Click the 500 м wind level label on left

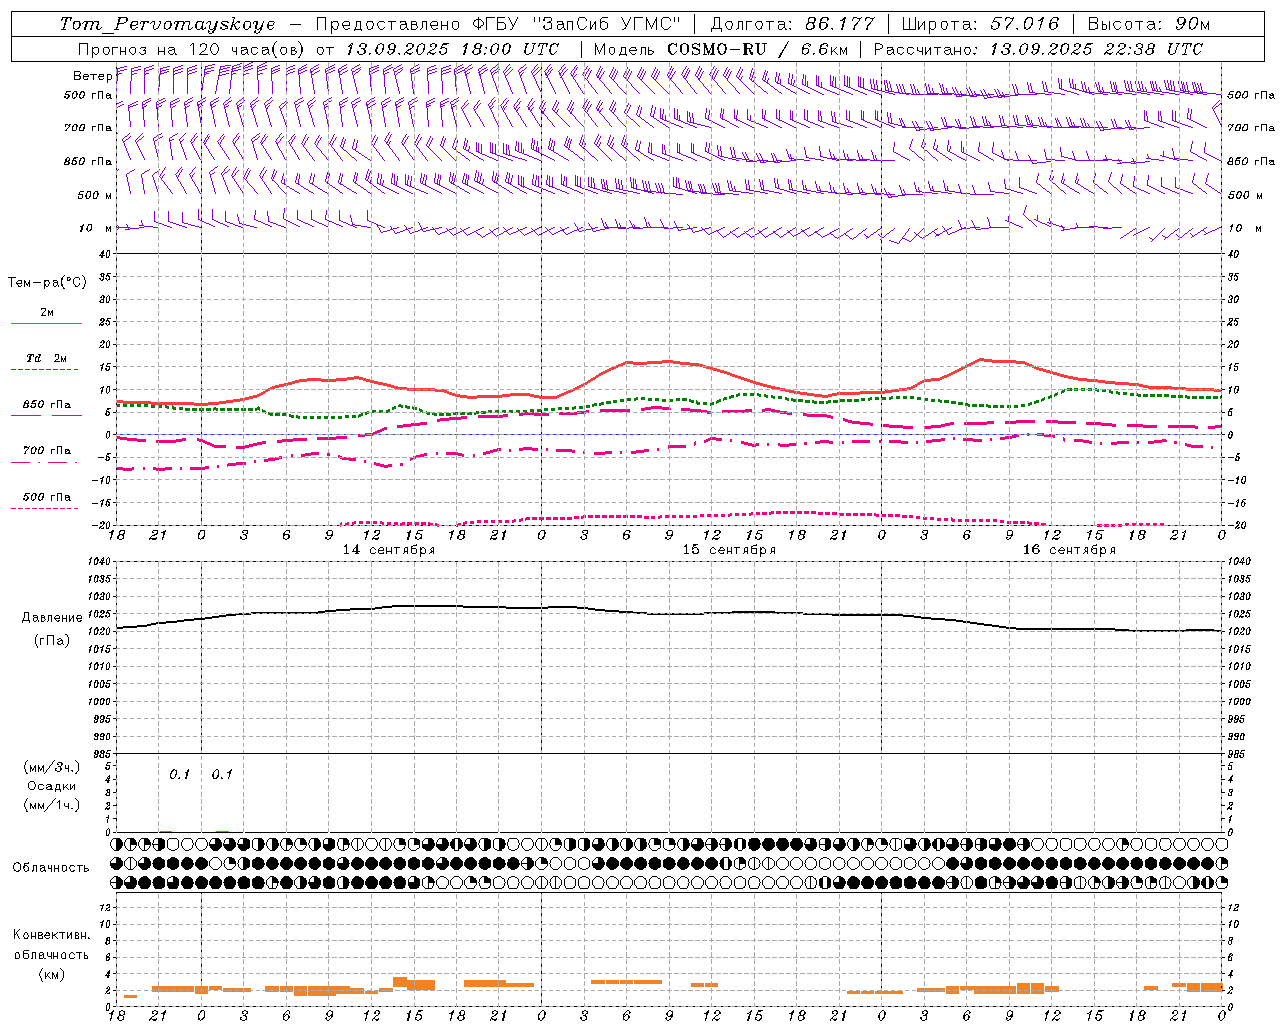[95, 195]
